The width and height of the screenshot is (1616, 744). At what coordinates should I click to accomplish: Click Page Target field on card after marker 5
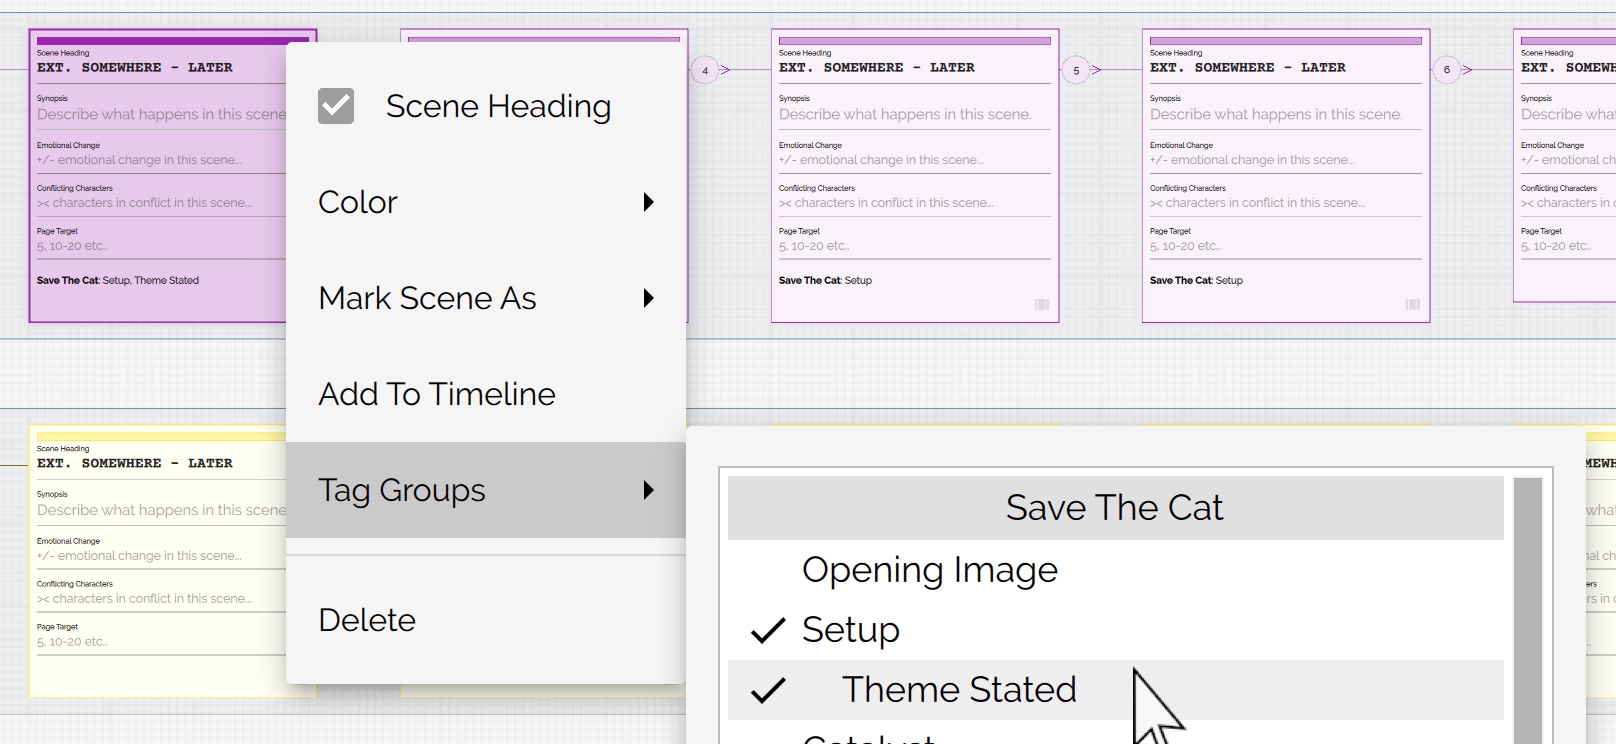pyautogui.click(x=1286, y=246)
